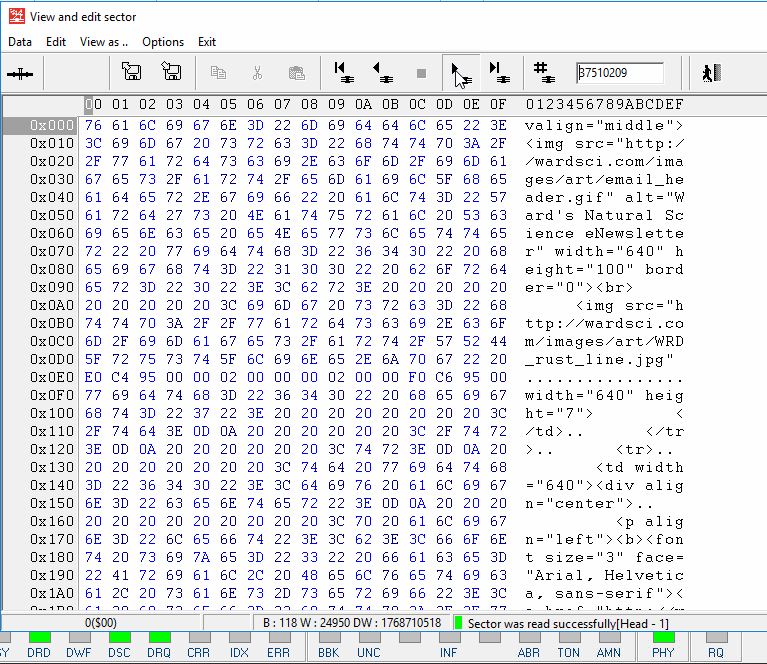Image resolution: width=767 pixels, height=664 pixels.
Task: Jump to the last sector icon
Action: (x=500, y=72)
